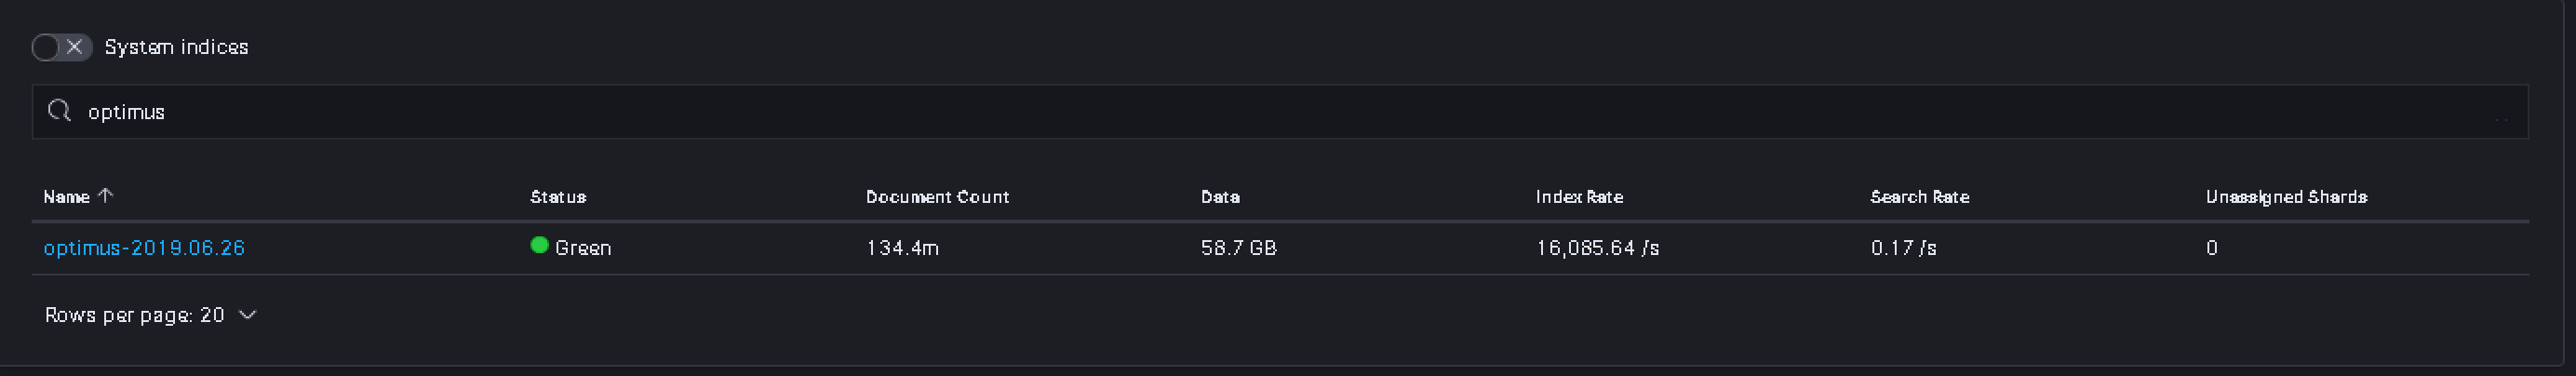Sort by the Name column header

[x=66, y=197]
